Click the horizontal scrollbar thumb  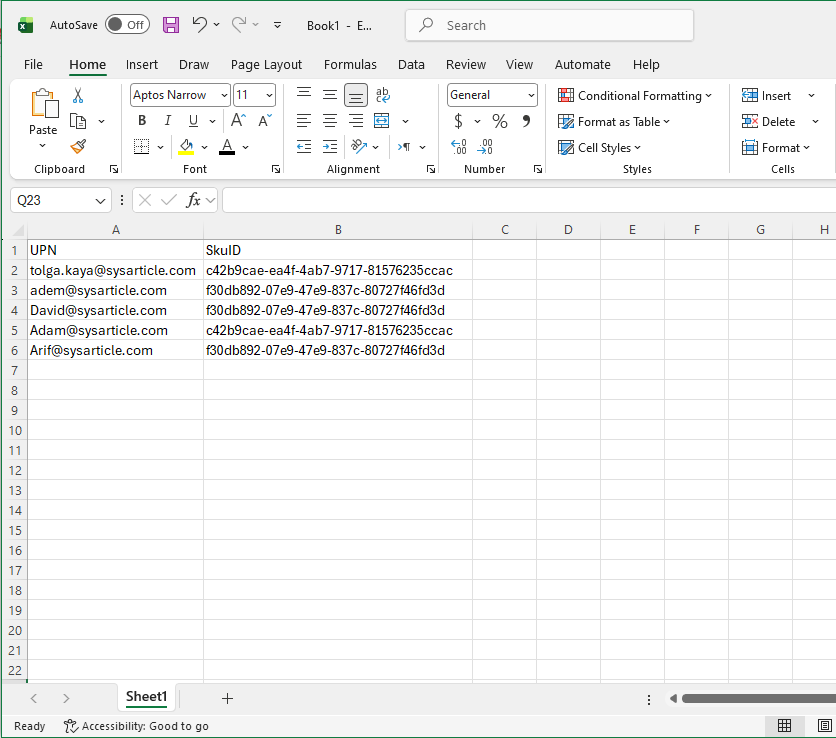[x=759, y=698]
